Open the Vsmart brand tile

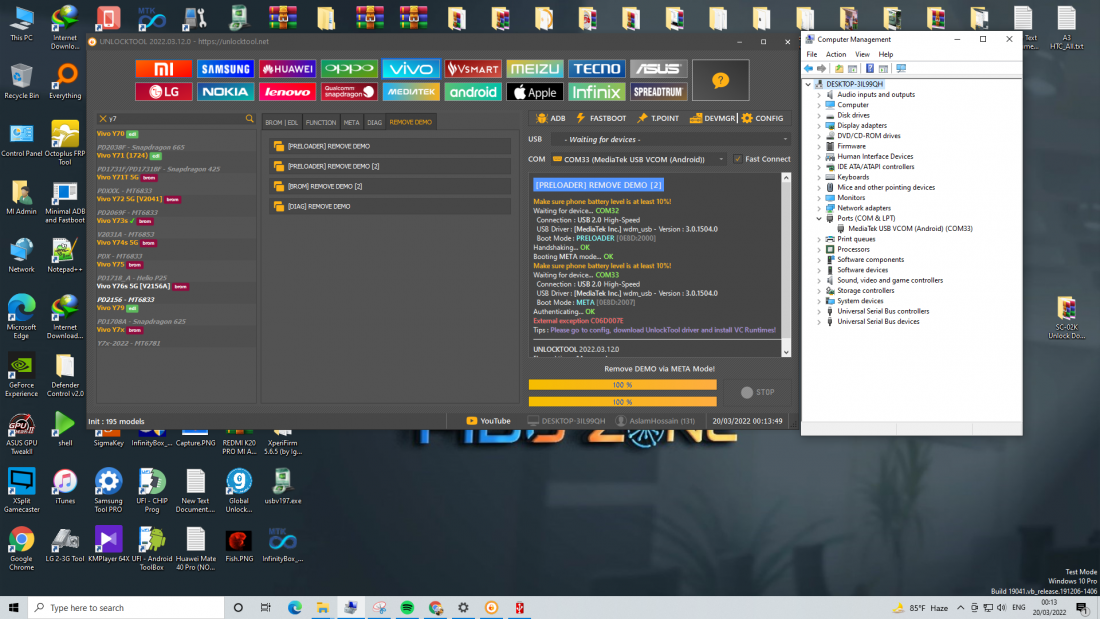click(472, 69)
